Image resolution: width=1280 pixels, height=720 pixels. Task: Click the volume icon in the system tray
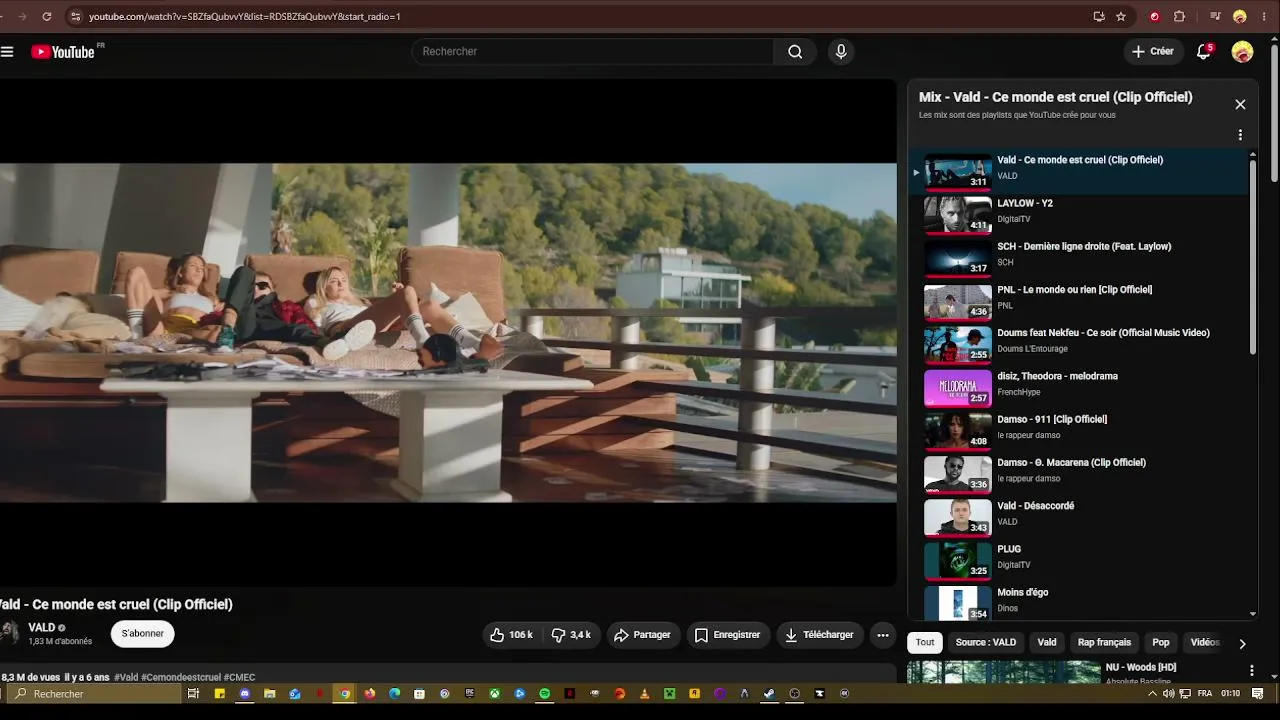tap(1168, 694)
